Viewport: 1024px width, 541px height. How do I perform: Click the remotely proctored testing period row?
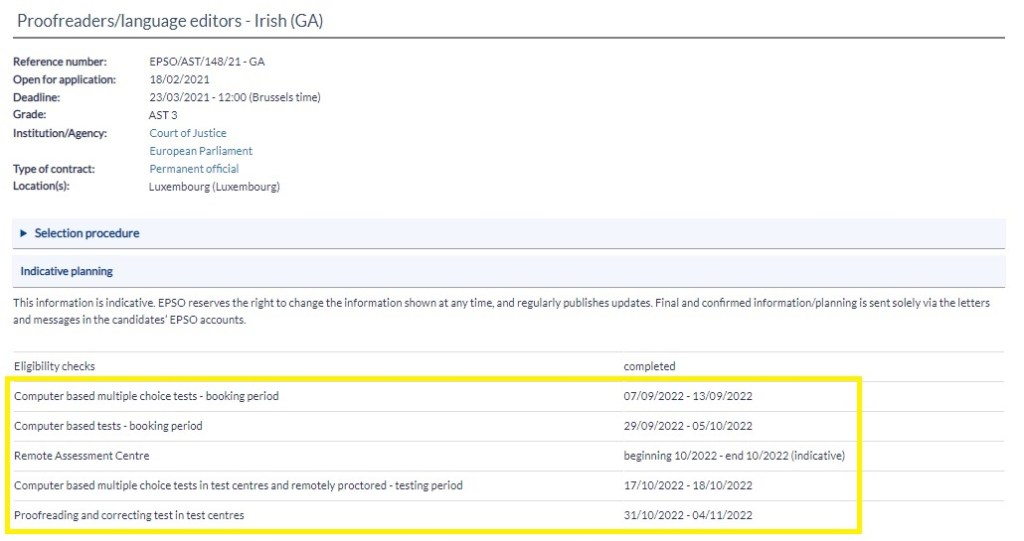pos(238,486)
